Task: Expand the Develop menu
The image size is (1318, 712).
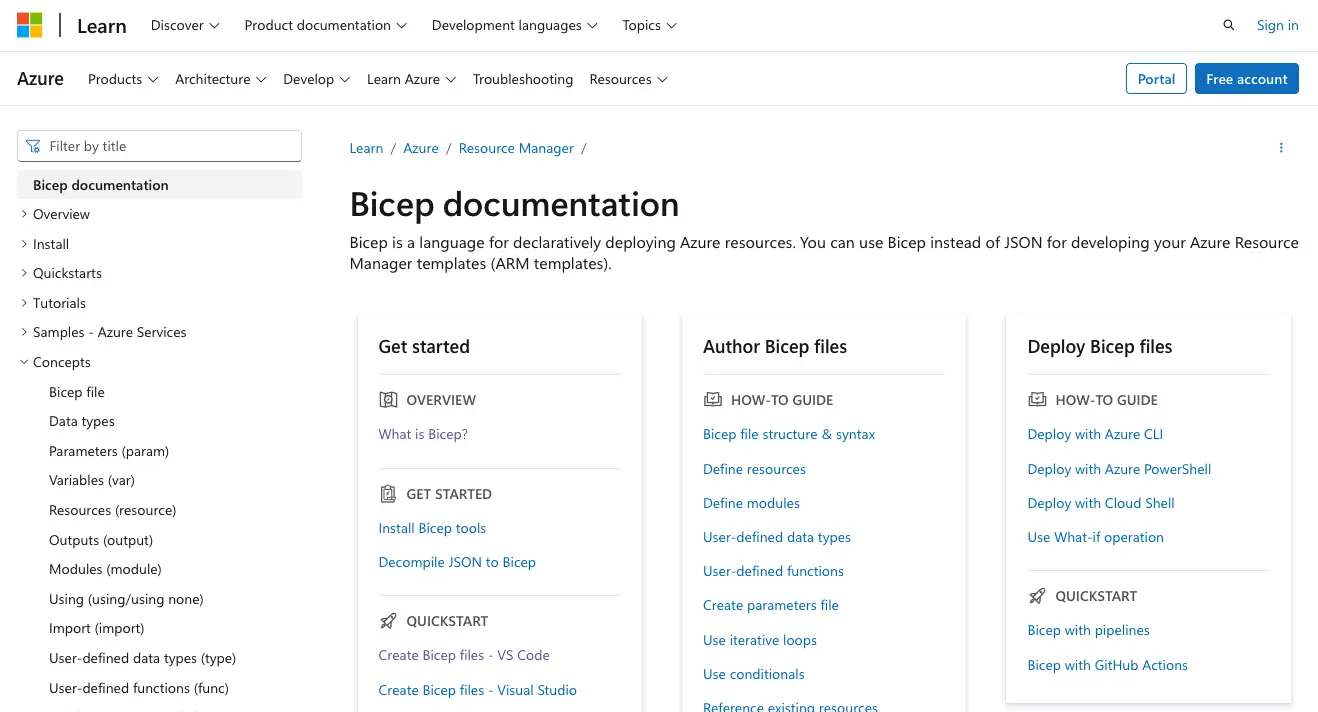Action: tap(317, 79)
